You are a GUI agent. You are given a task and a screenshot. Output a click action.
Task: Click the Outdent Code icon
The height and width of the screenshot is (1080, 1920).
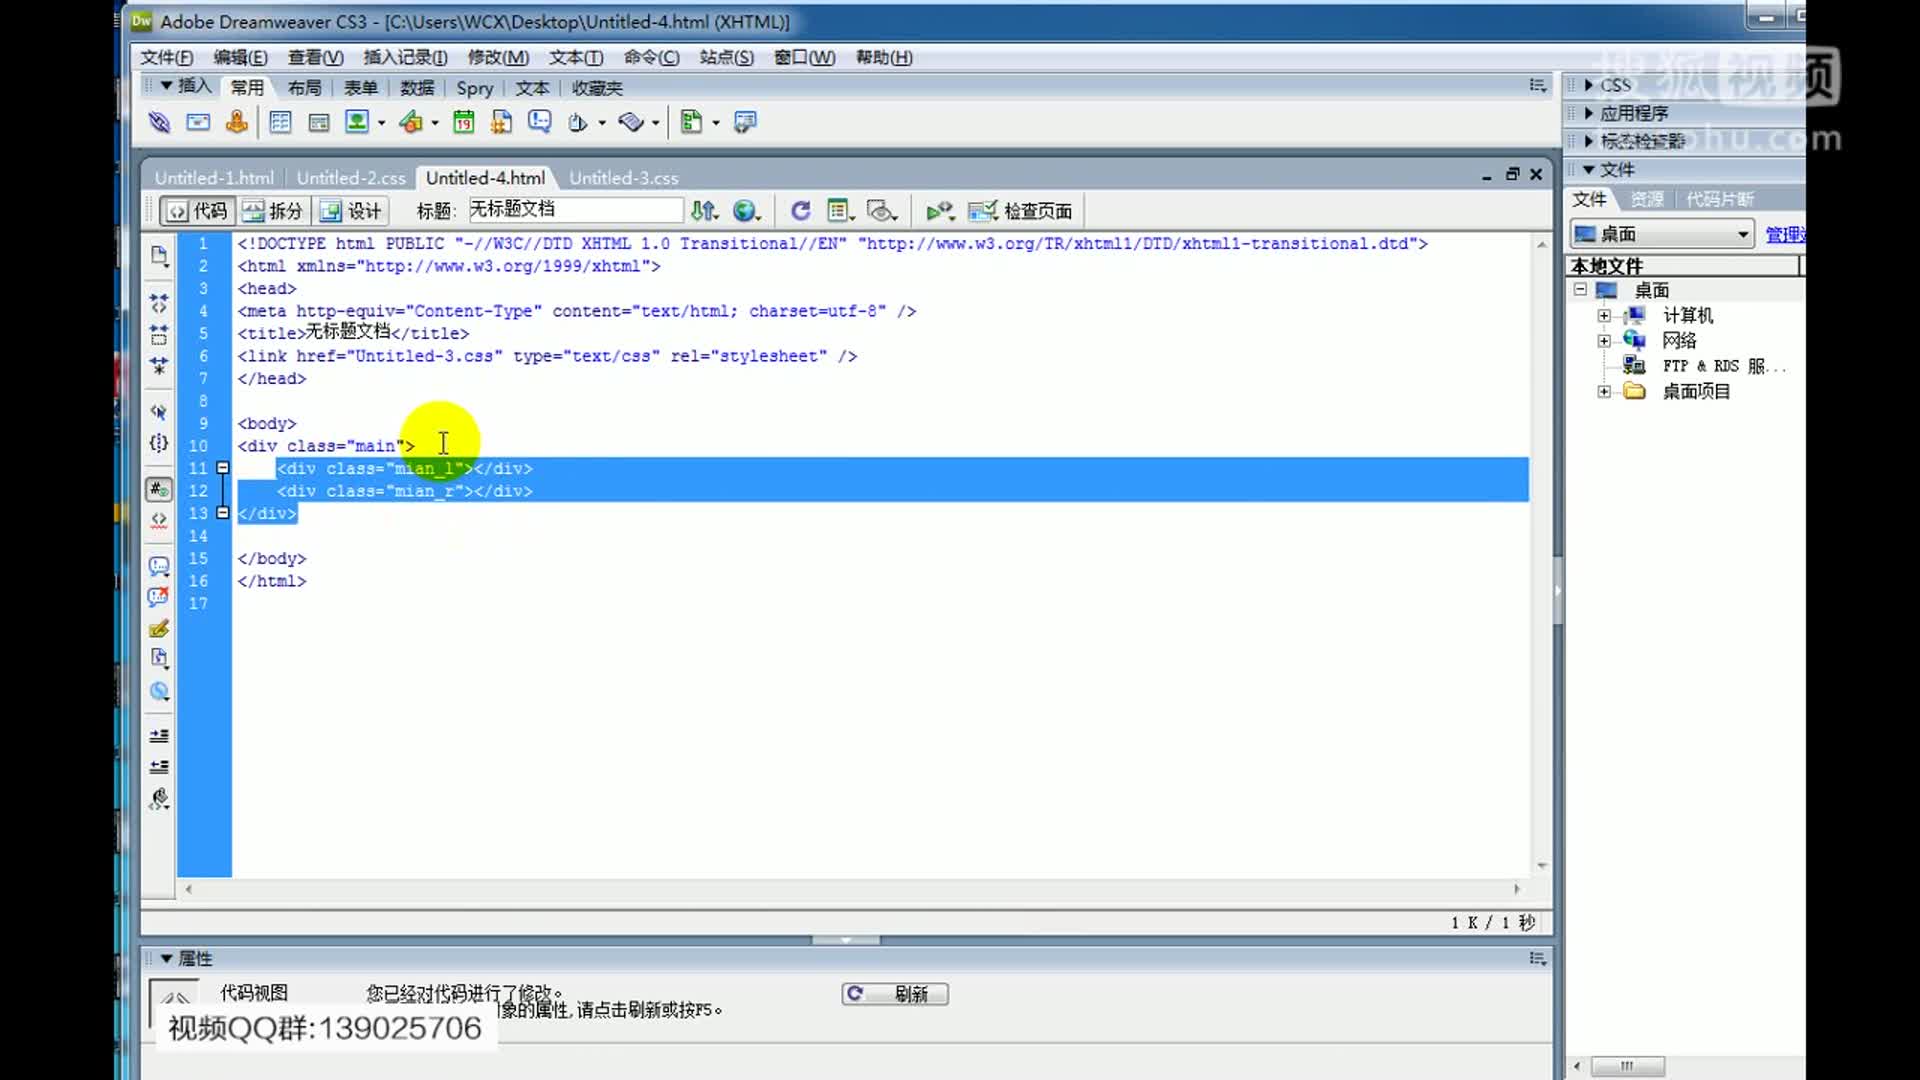pos(159,767)
